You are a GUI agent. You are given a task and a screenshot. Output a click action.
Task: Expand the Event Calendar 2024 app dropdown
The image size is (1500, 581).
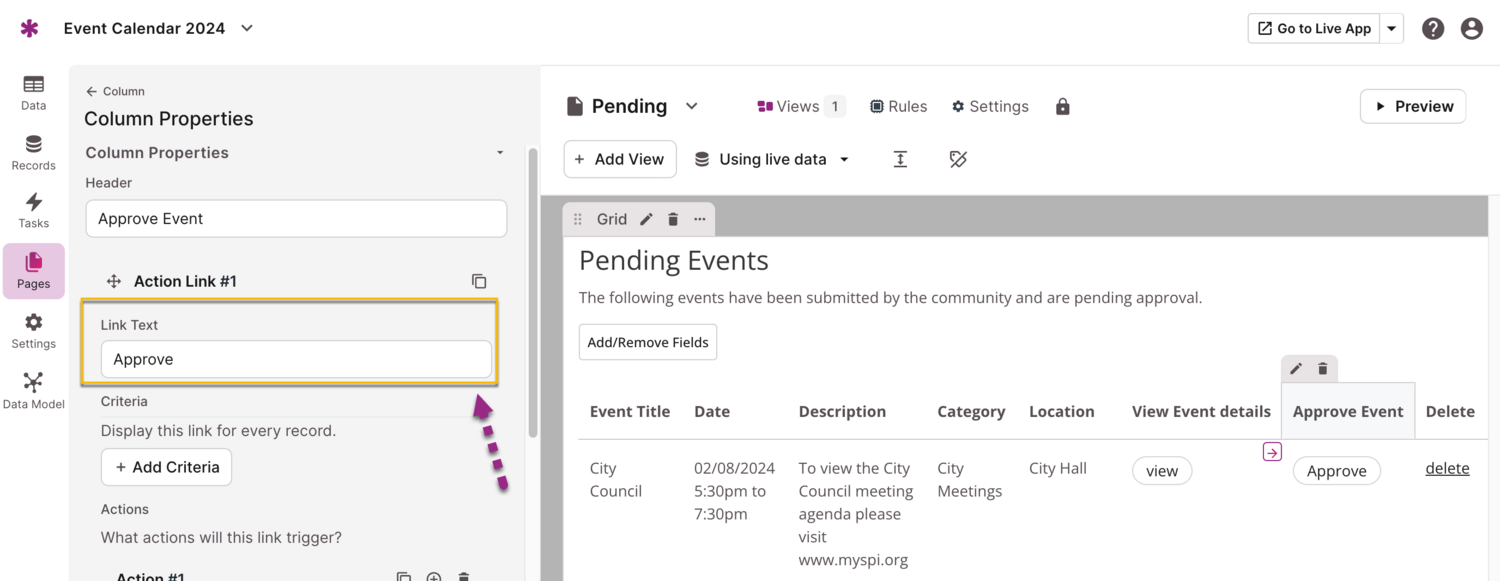click(247, 28)
